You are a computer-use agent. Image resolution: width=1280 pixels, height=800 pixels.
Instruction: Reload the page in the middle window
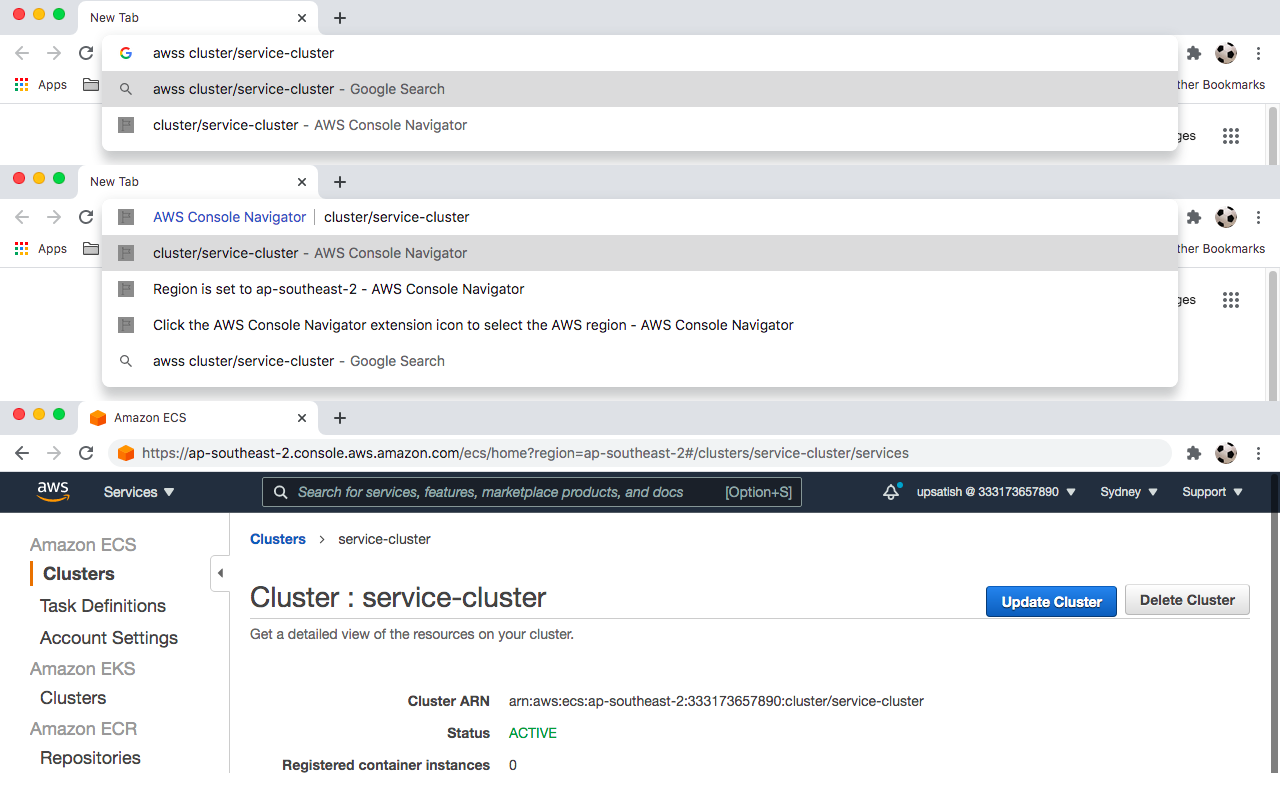point(86,217)
